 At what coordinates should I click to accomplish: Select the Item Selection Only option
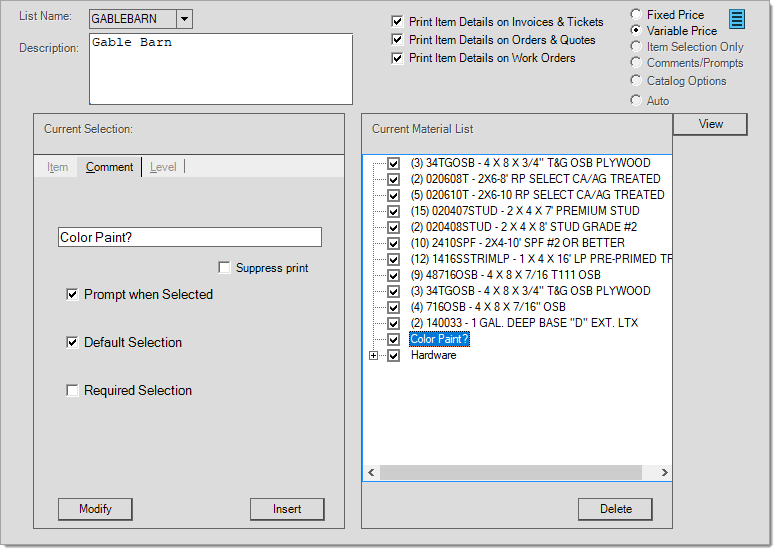point(636,47)
